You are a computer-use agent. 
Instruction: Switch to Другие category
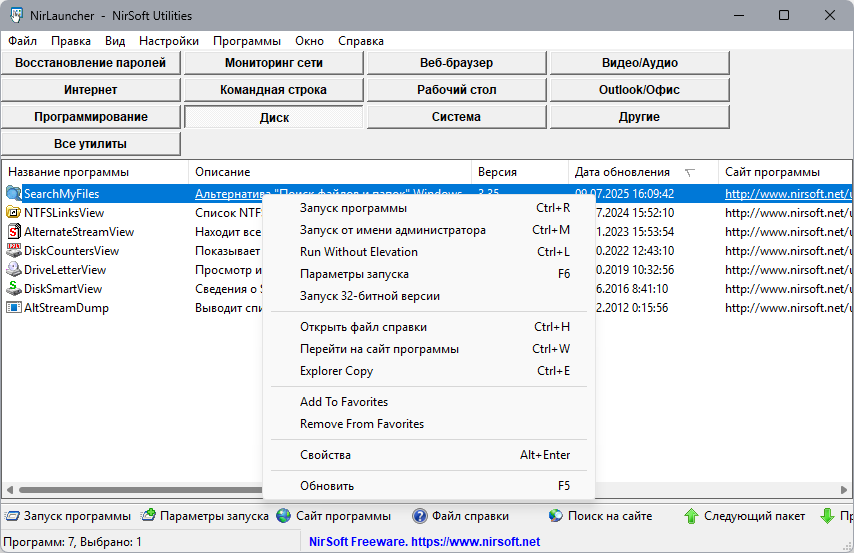tap(639, 117)
